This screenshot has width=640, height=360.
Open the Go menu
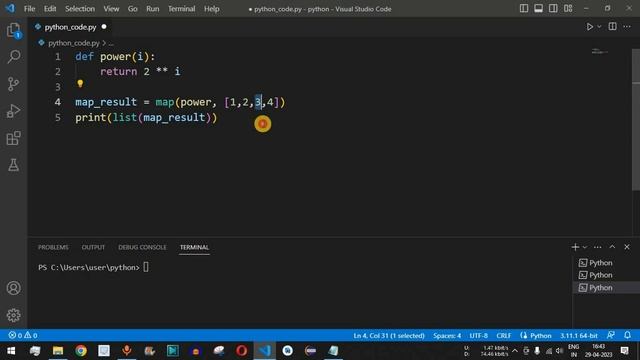(133, 9)
